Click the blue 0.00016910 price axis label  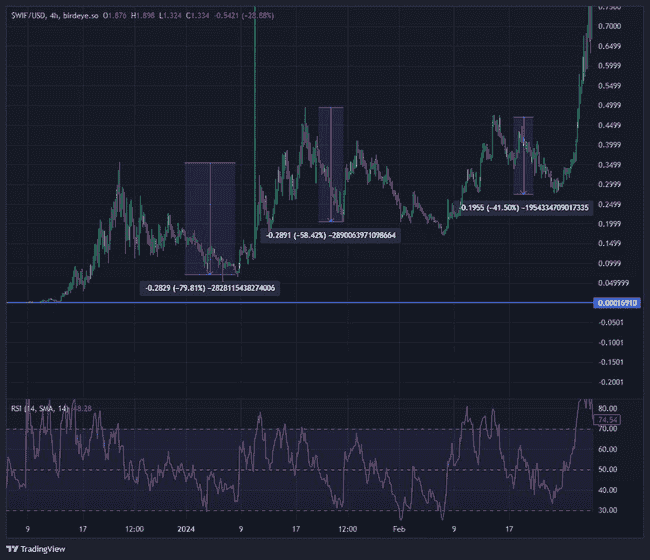coord(617,303)
